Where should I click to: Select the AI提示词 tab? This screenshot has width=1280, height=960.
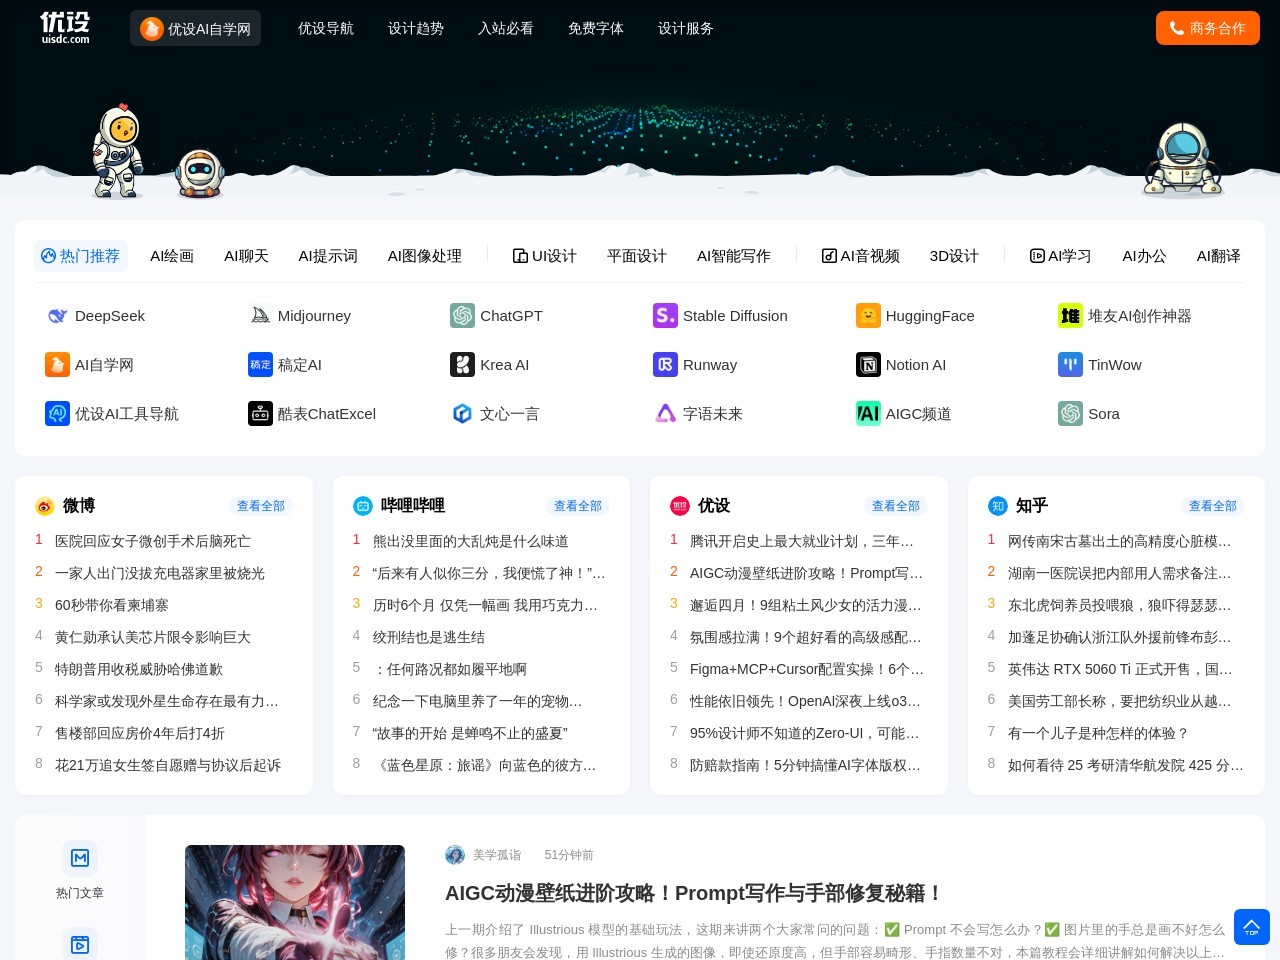[x=328, y=256]
